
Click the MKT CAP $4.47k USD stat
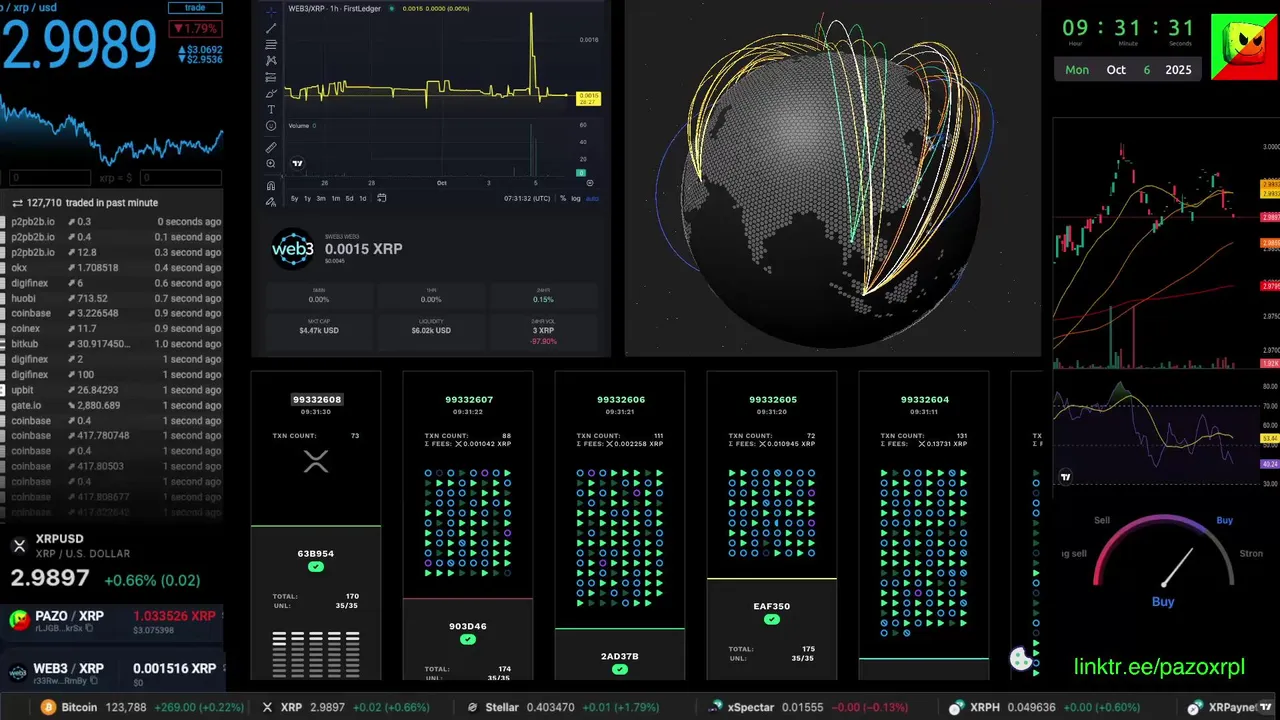[x=319, y=327]
